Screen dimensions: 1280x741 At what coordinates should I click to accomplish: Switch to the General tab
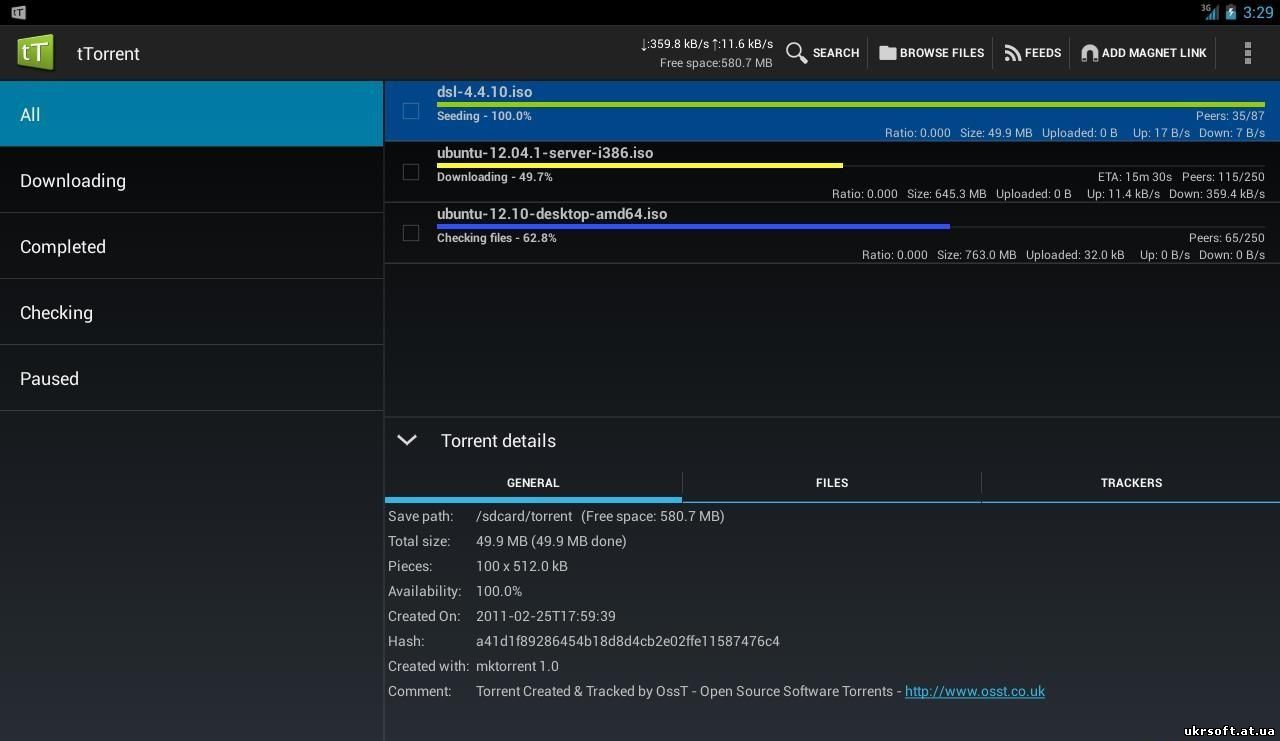coord(533,483)
